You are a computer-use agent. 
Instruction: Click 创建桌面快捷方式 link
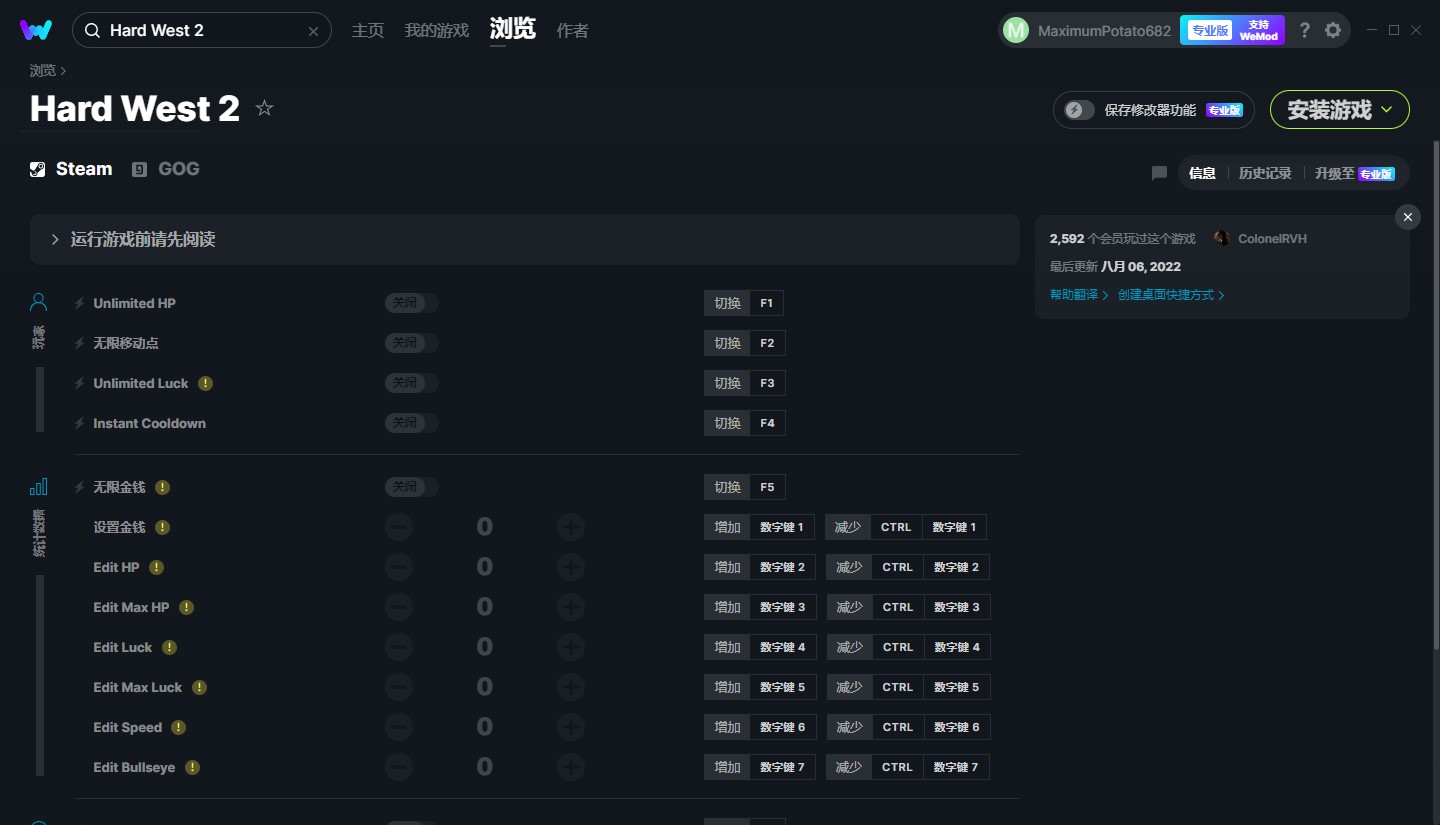(1171, 295)
